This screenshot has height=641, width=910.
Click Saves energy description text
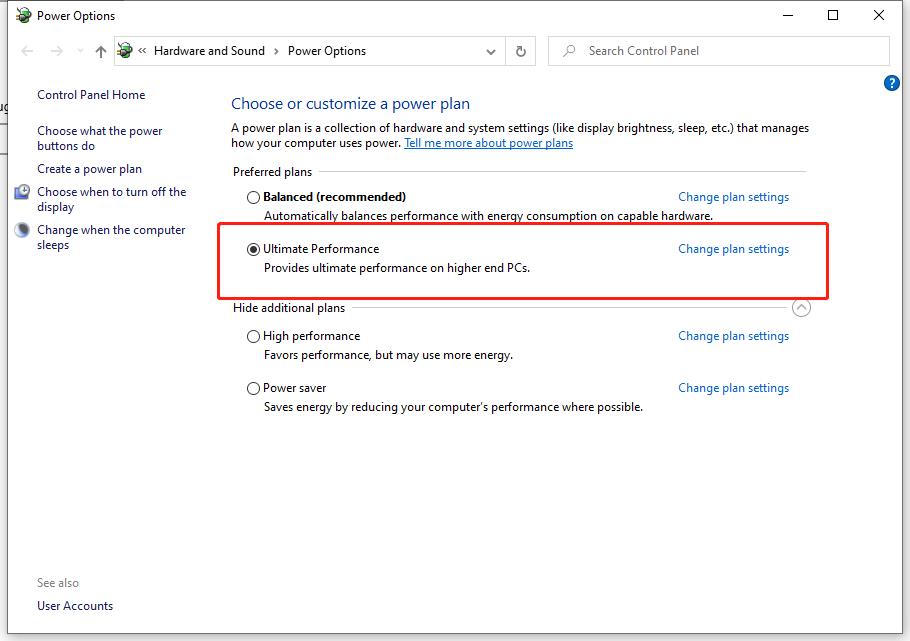pos(453,407)
